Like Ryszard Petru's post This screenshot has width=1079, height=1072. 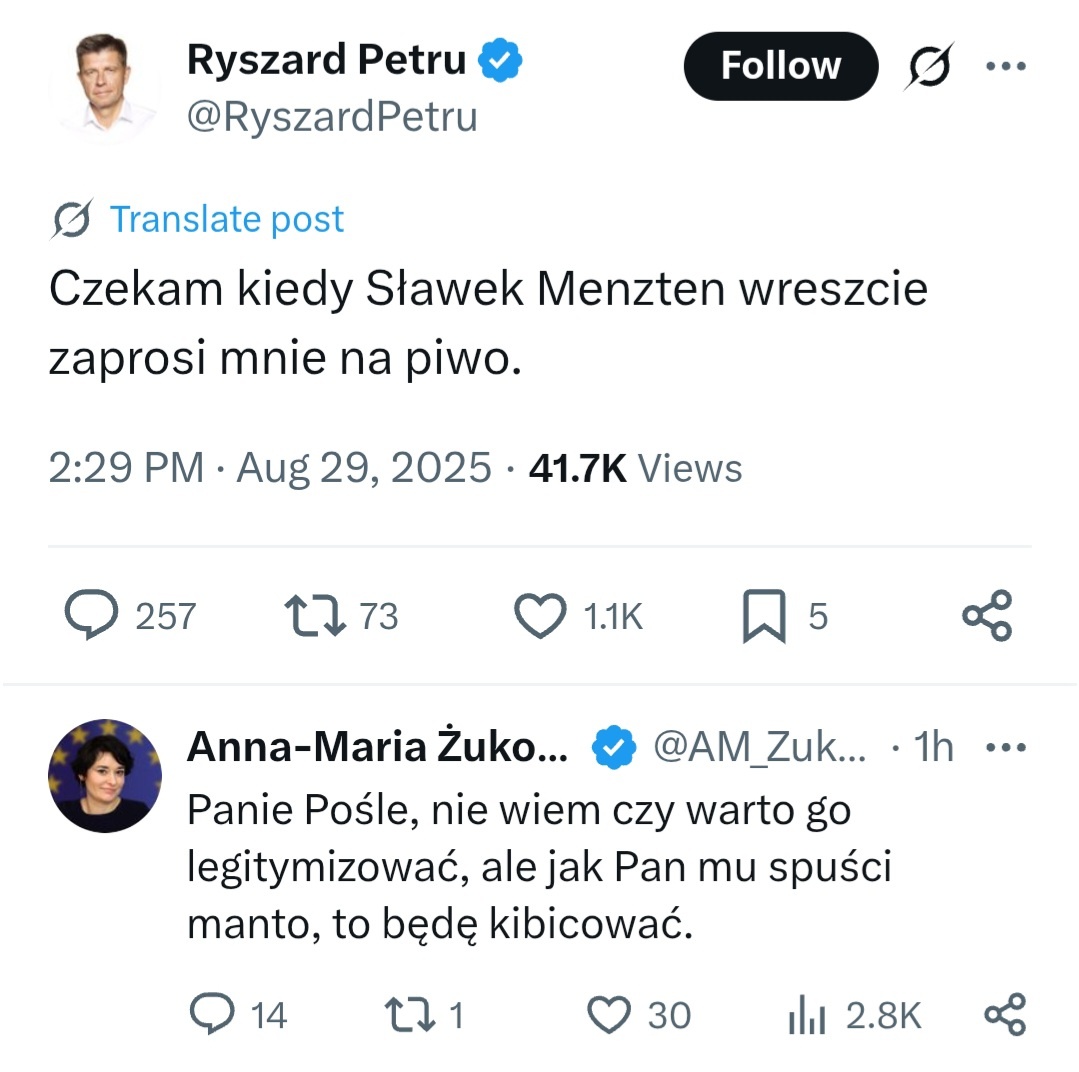pos(539,616)
